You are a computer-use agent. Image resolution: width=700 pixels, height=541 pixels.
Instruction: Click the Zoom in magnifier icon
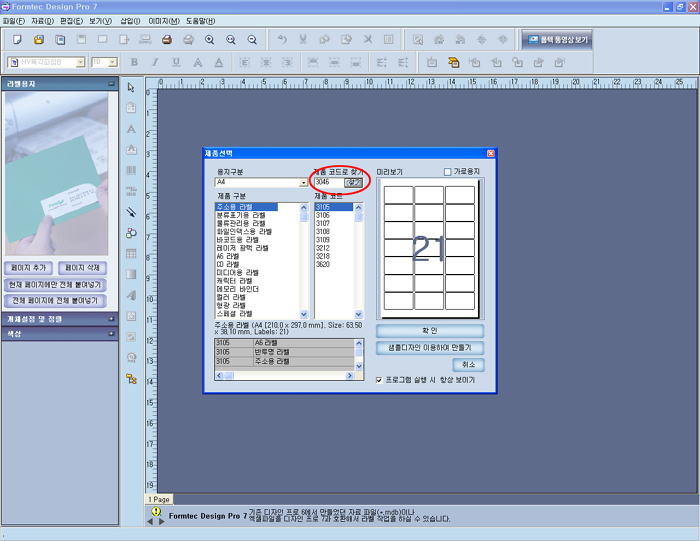[209, 40]
